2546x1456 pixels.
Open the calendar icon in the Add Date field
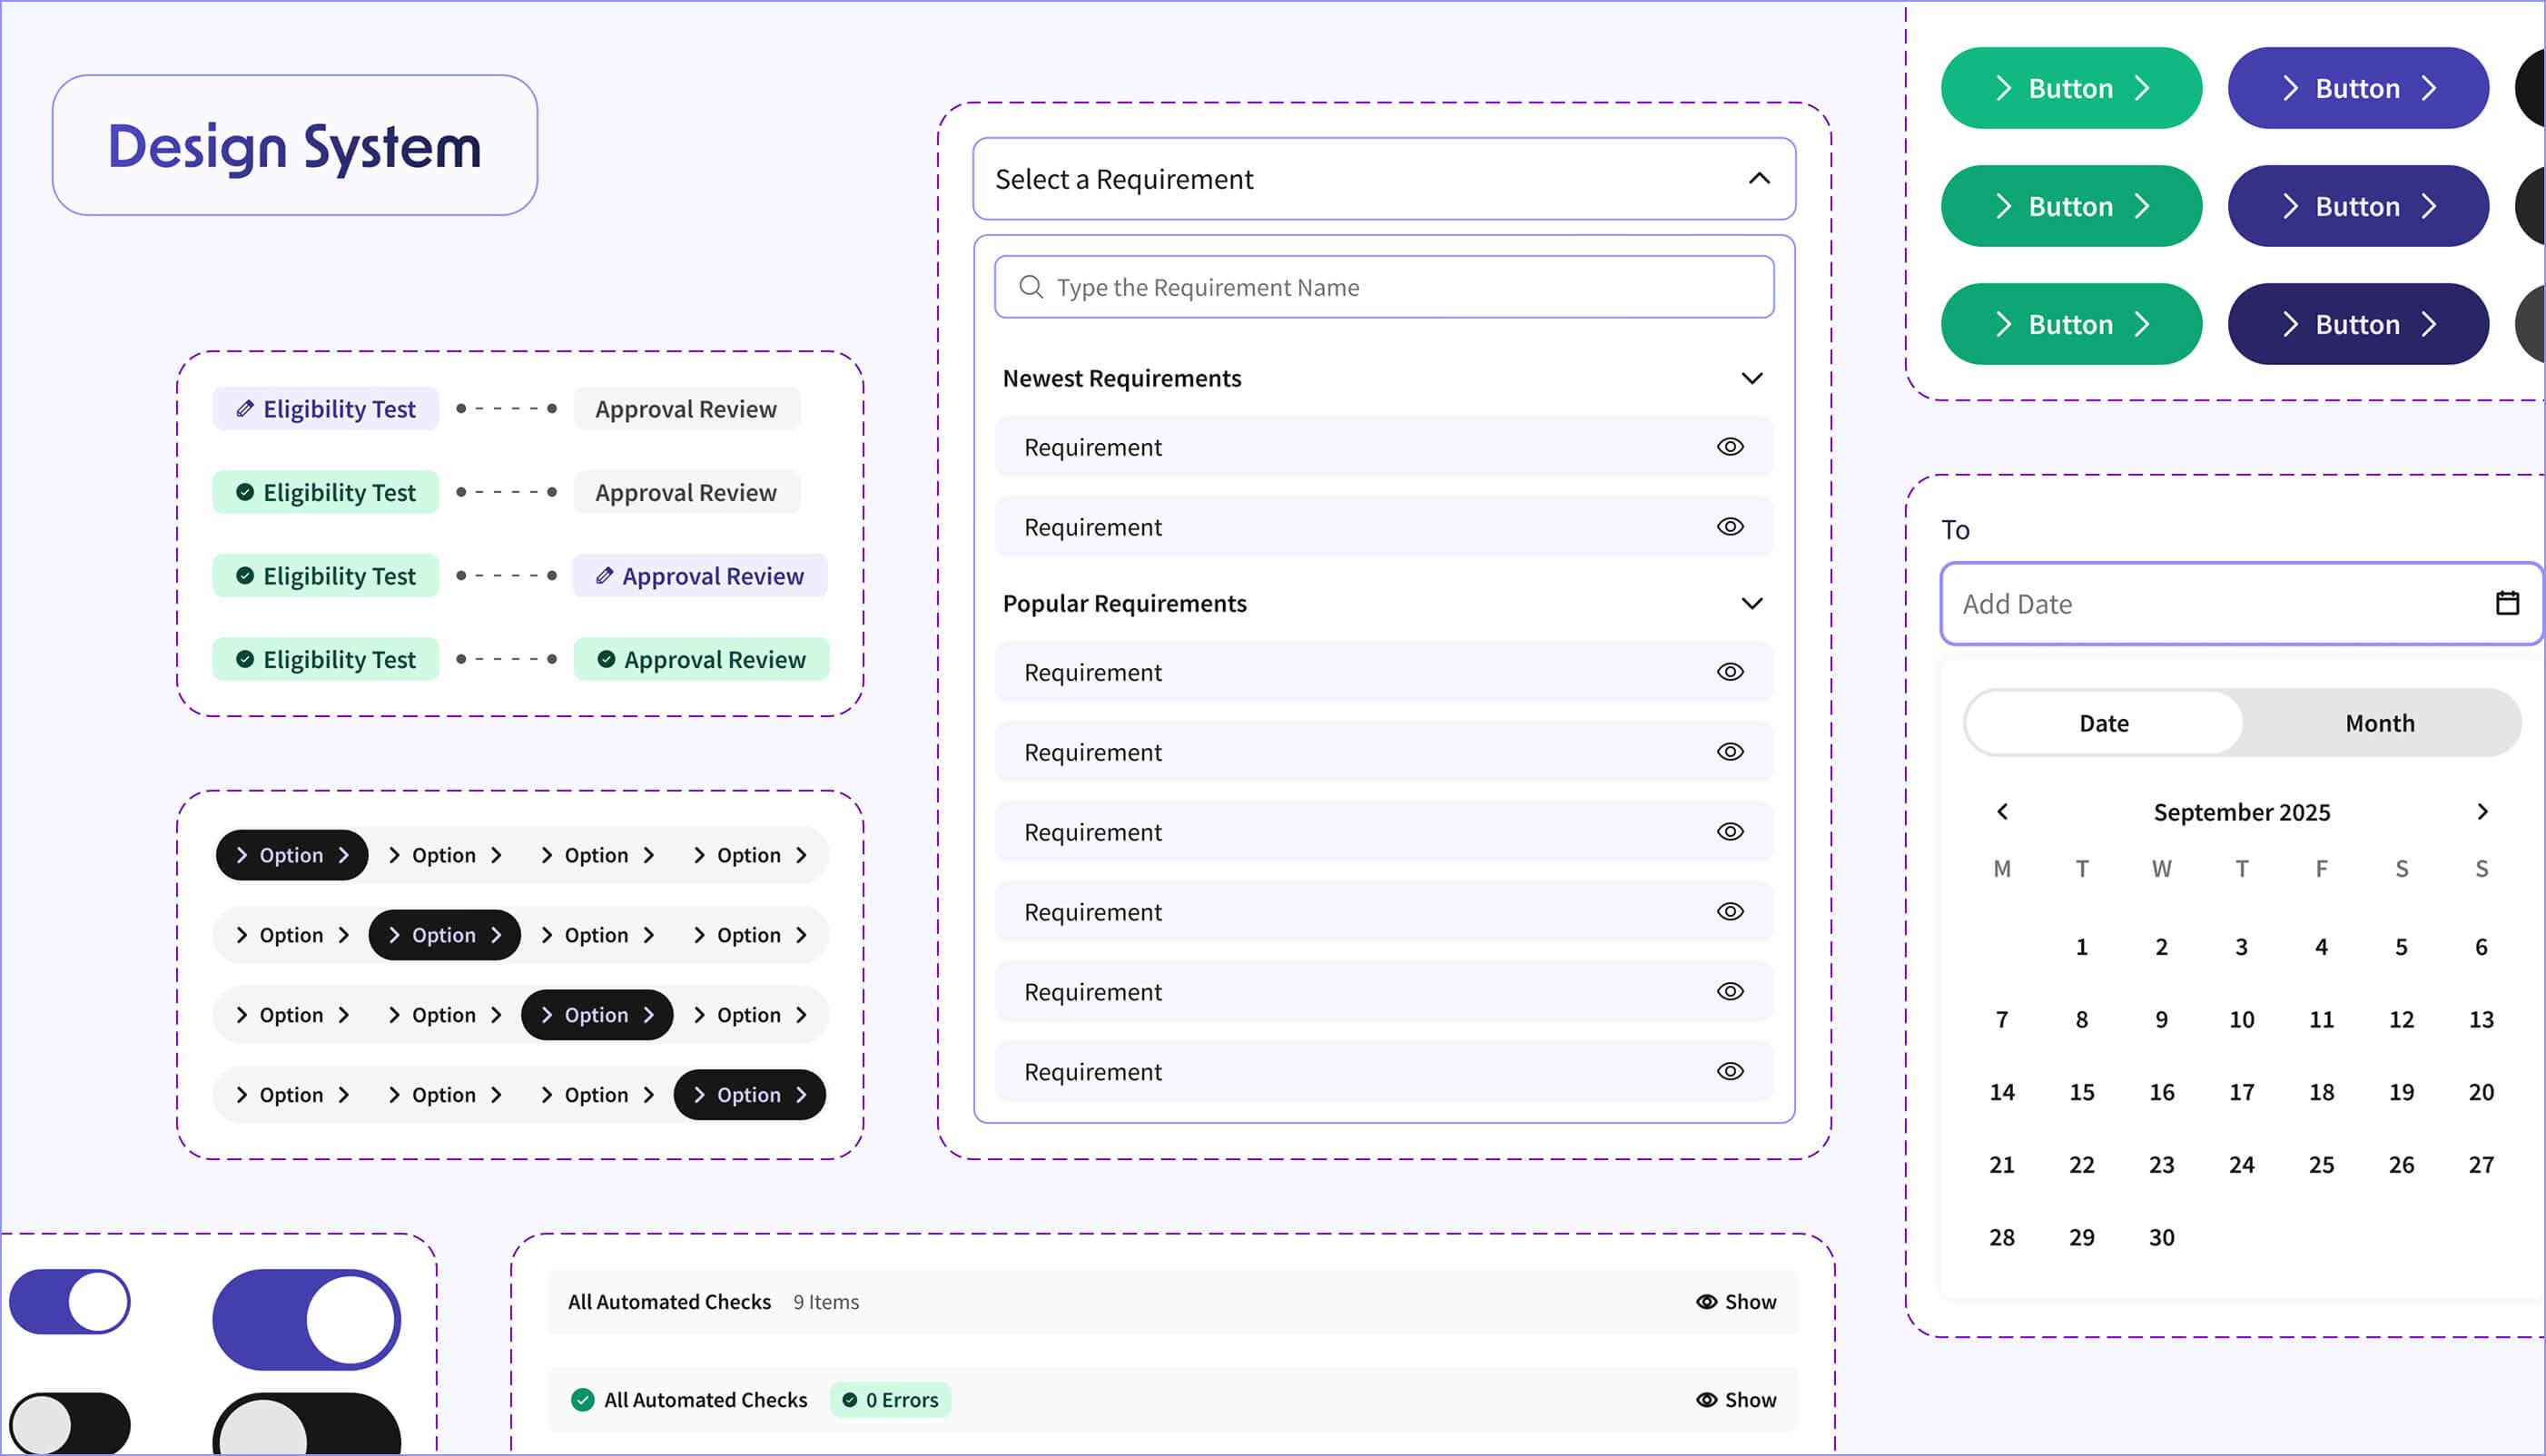(2506, 603)
